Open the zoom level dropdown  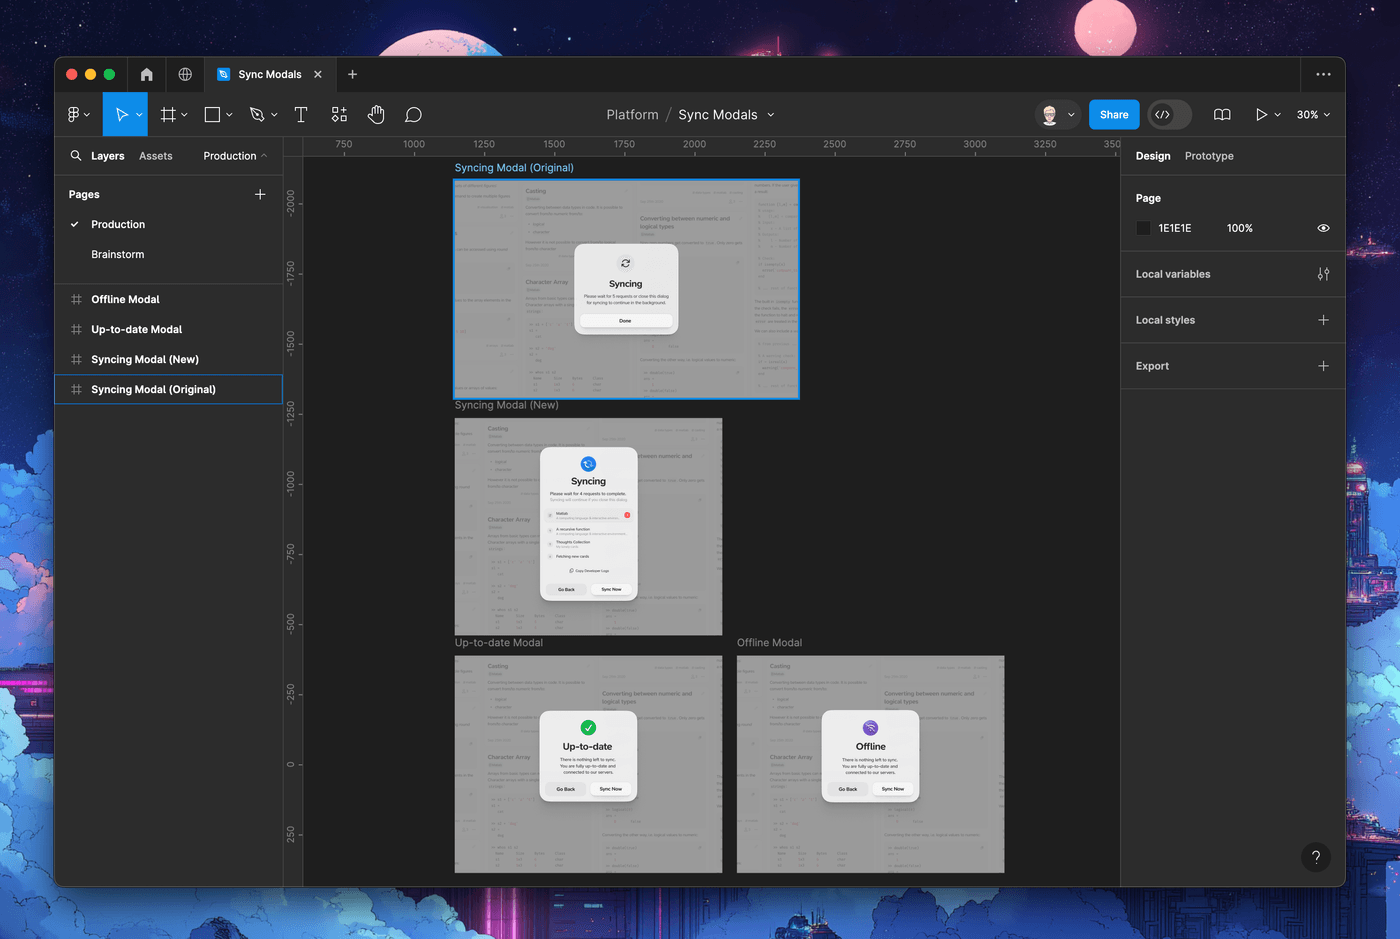pos(1315,114)
